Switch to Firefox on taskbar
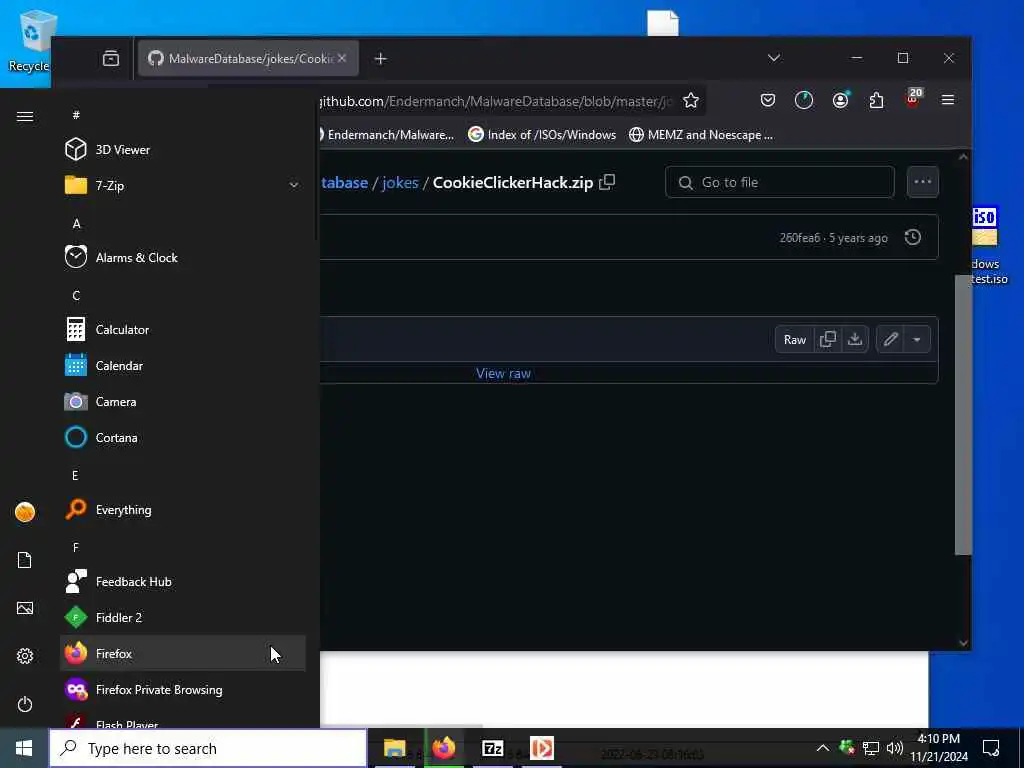1024x768 pixels. (444, 748)
